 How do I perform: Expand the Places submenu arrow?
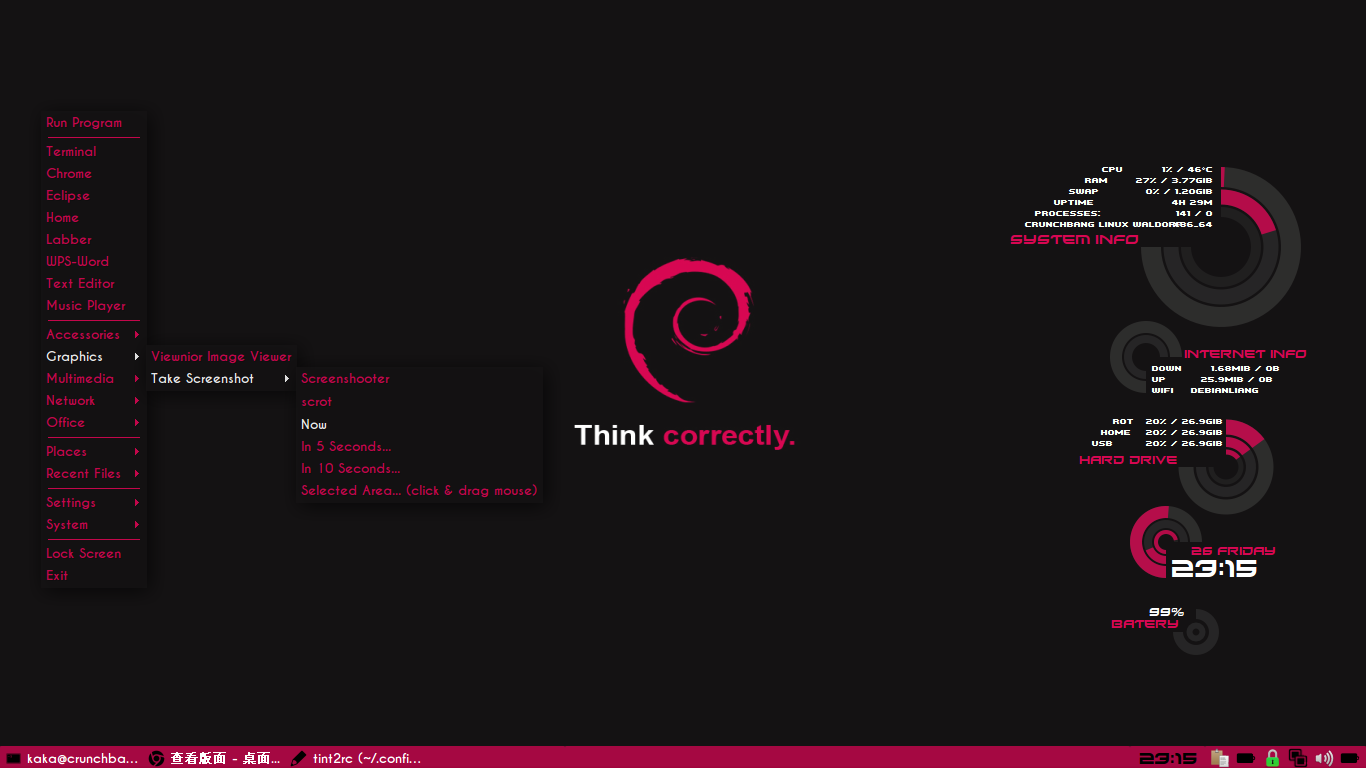[137, 452]
